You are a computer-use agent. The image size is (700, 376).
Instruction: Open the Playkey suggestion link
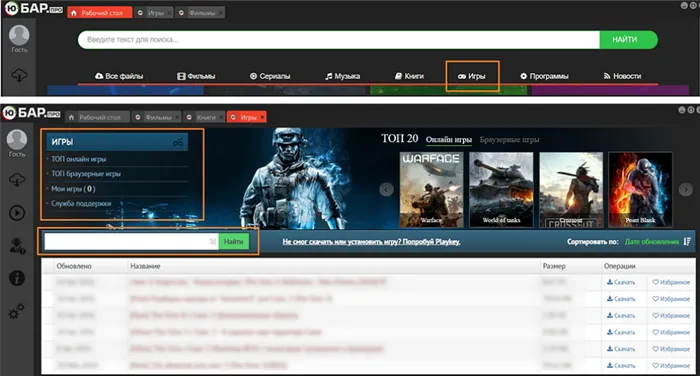pos(371,242)
